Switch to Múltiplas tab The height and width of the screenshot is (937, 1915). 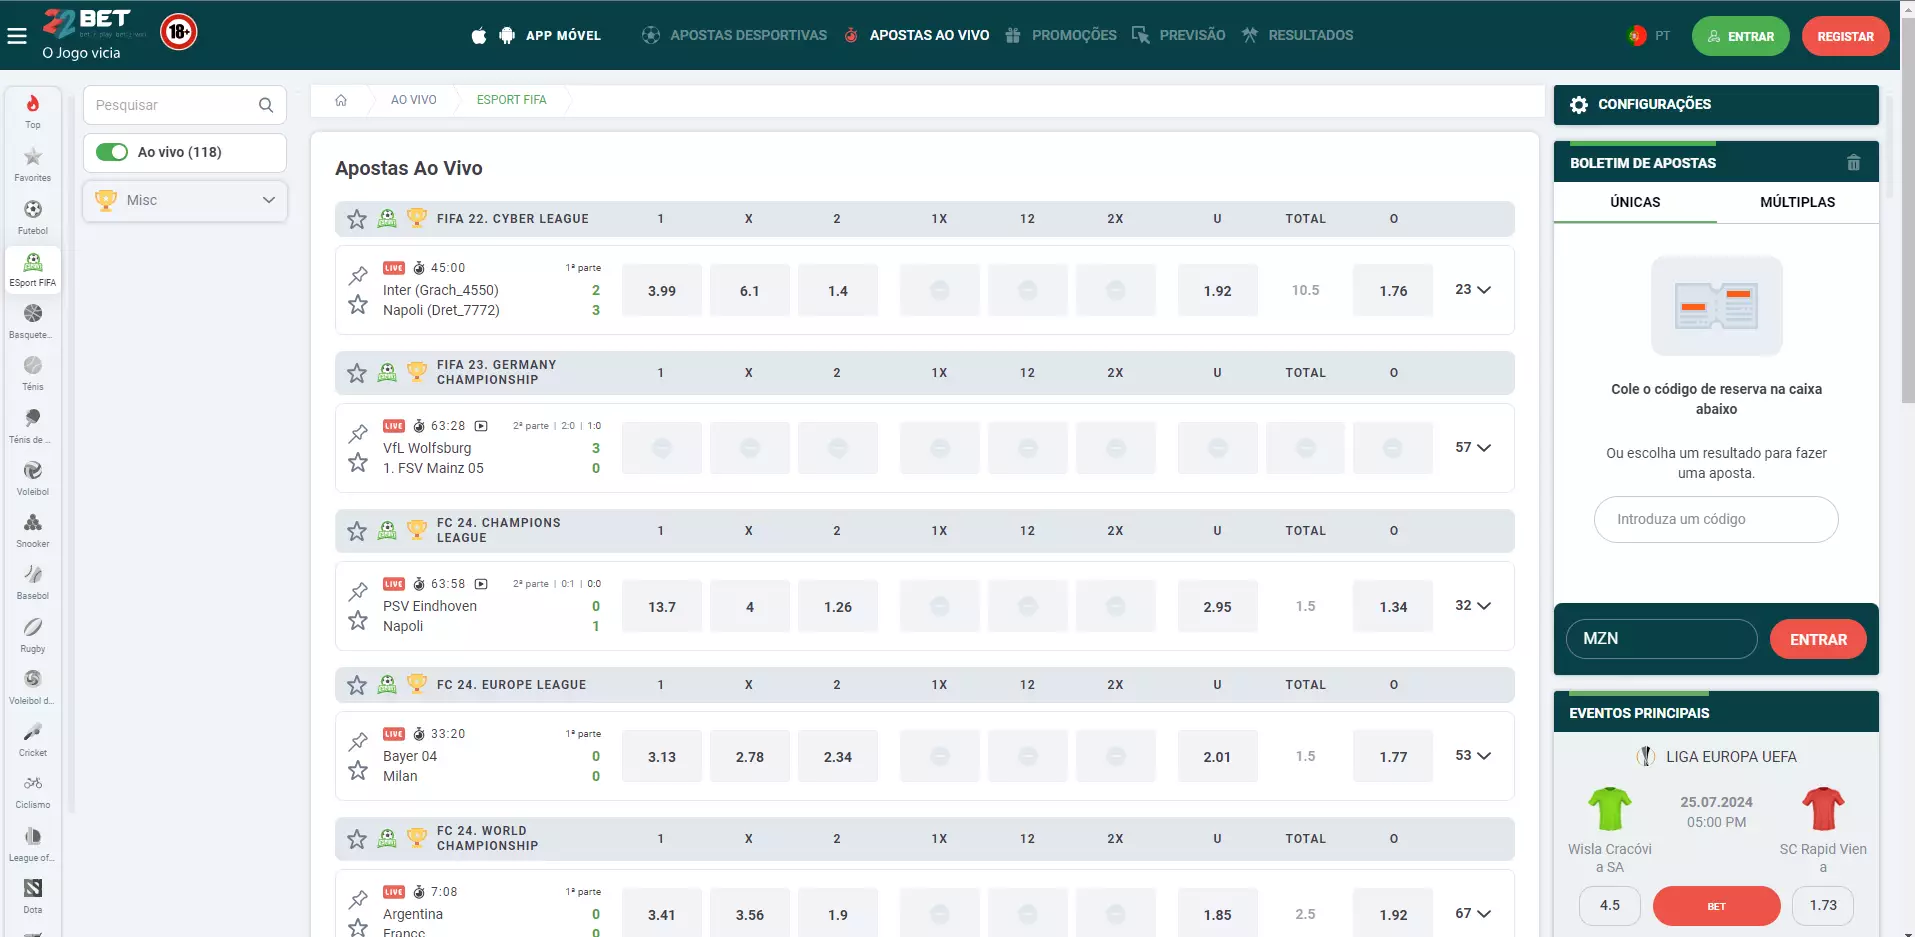coord(1797,202)
